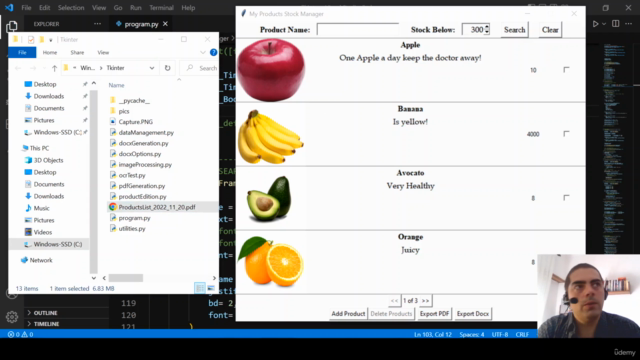Switch to details view icon in File Explorer
Image resolution: width=640 pixels, height=360 pixels.
pos(200,288)
